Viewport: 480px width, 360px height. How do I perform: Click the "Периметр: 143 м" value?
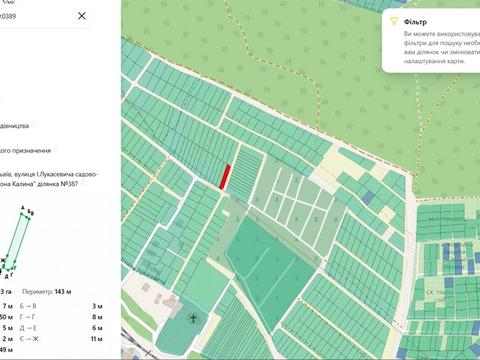coord(46,292)
